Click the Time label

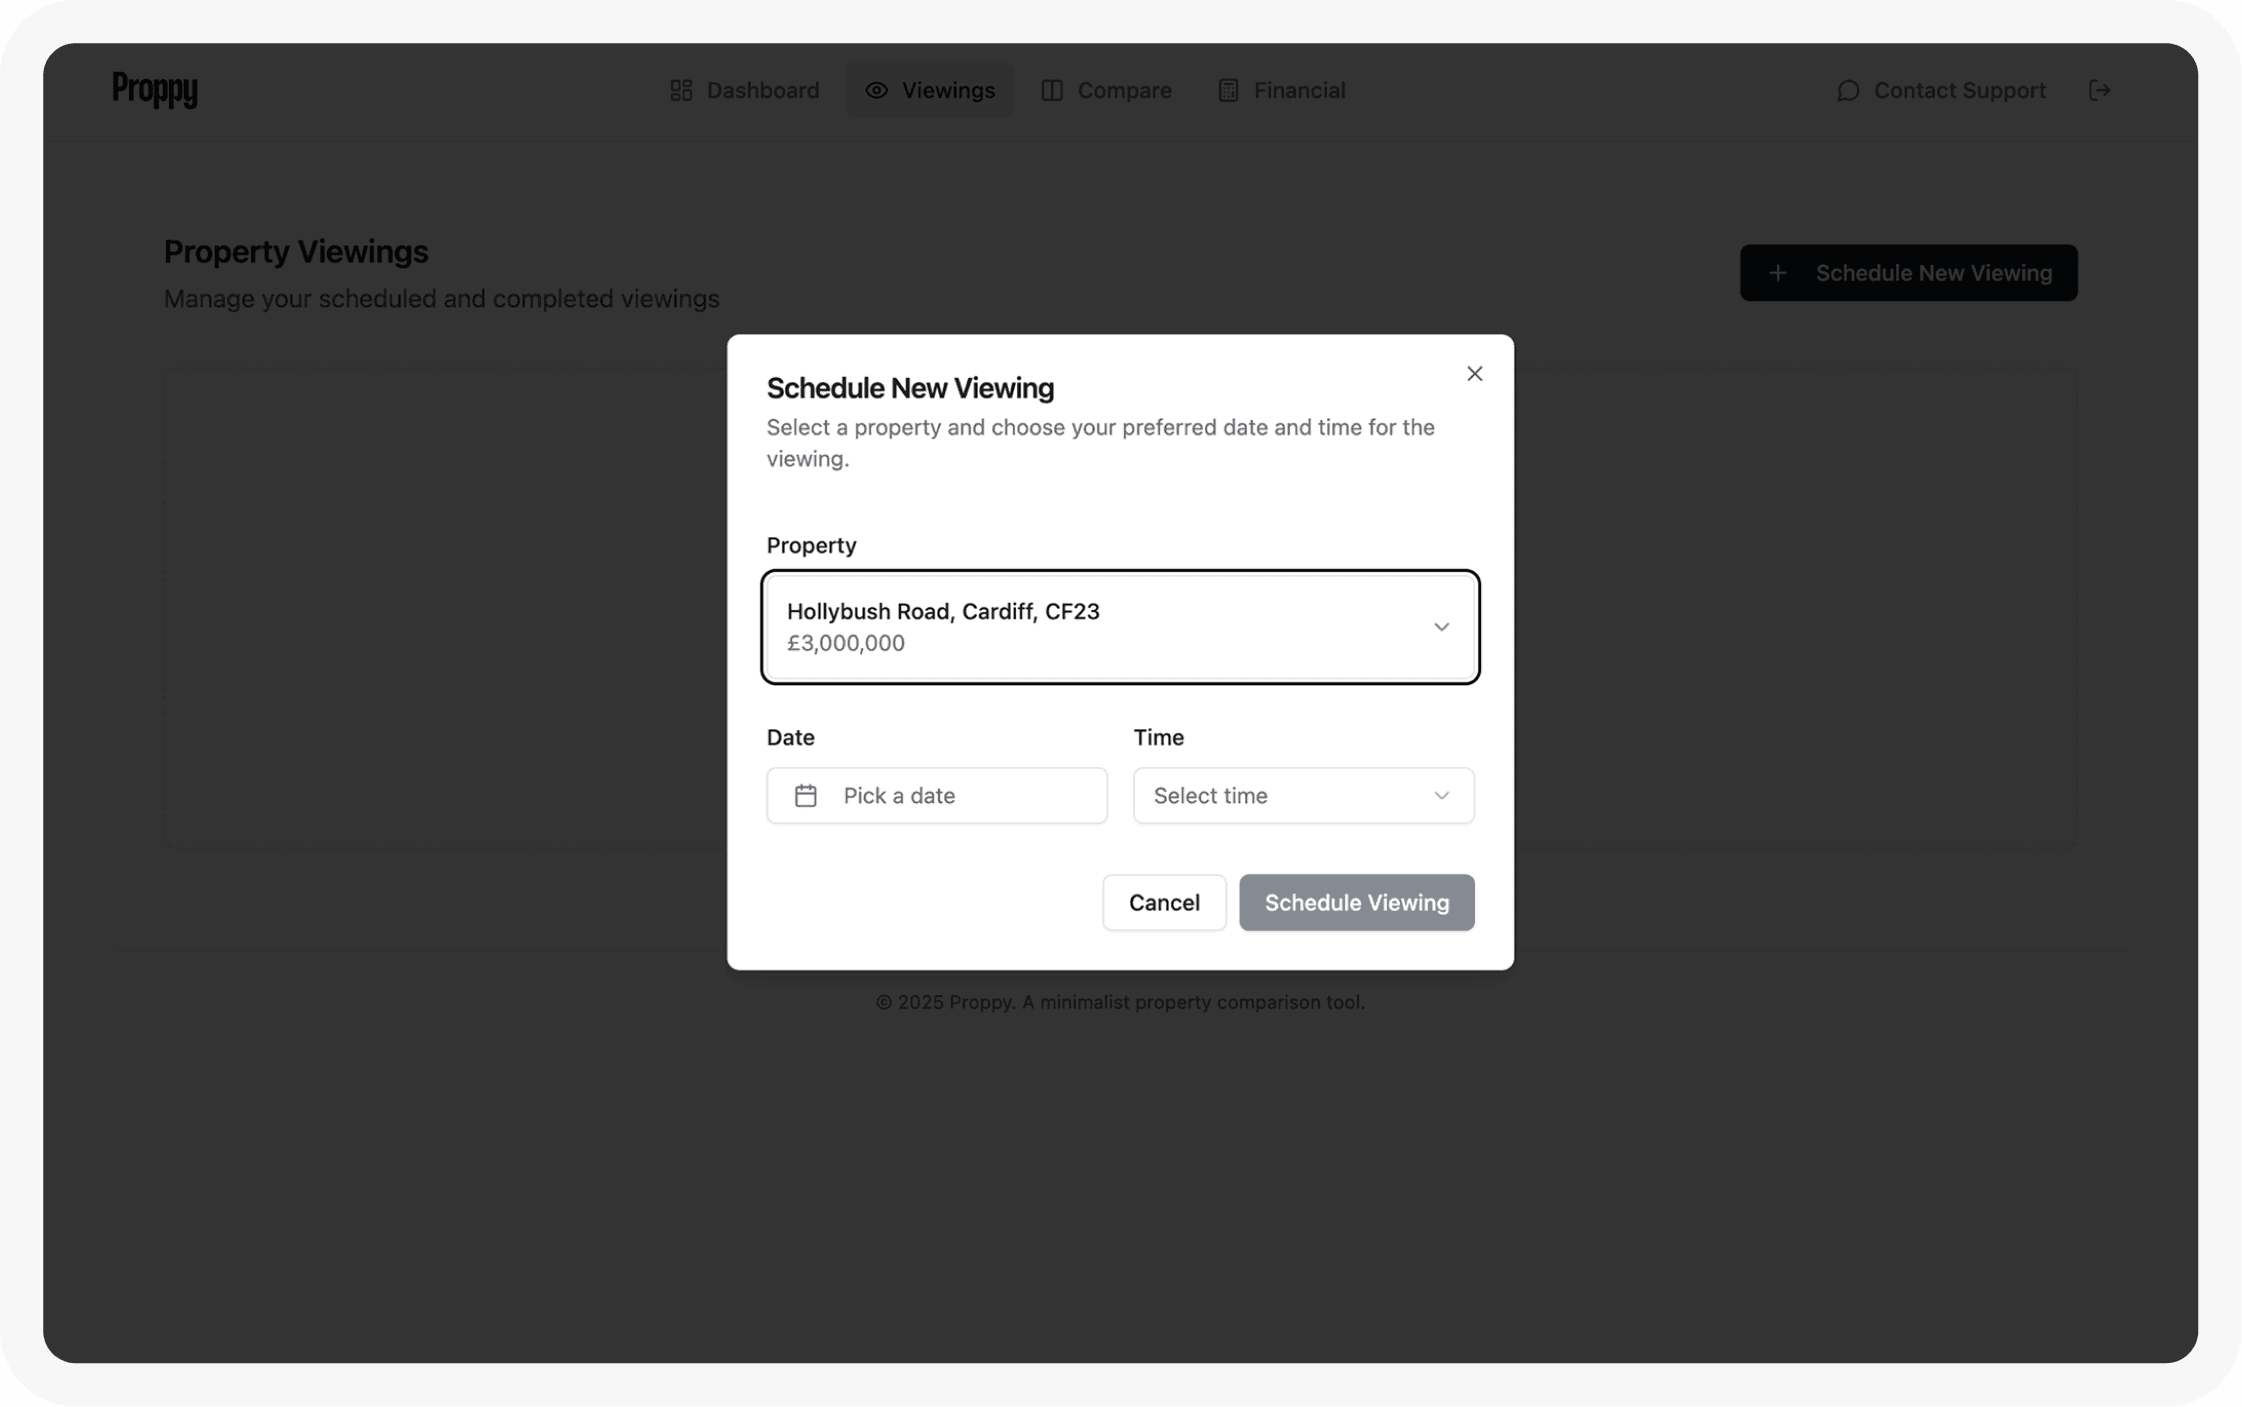click(1158, 737)
